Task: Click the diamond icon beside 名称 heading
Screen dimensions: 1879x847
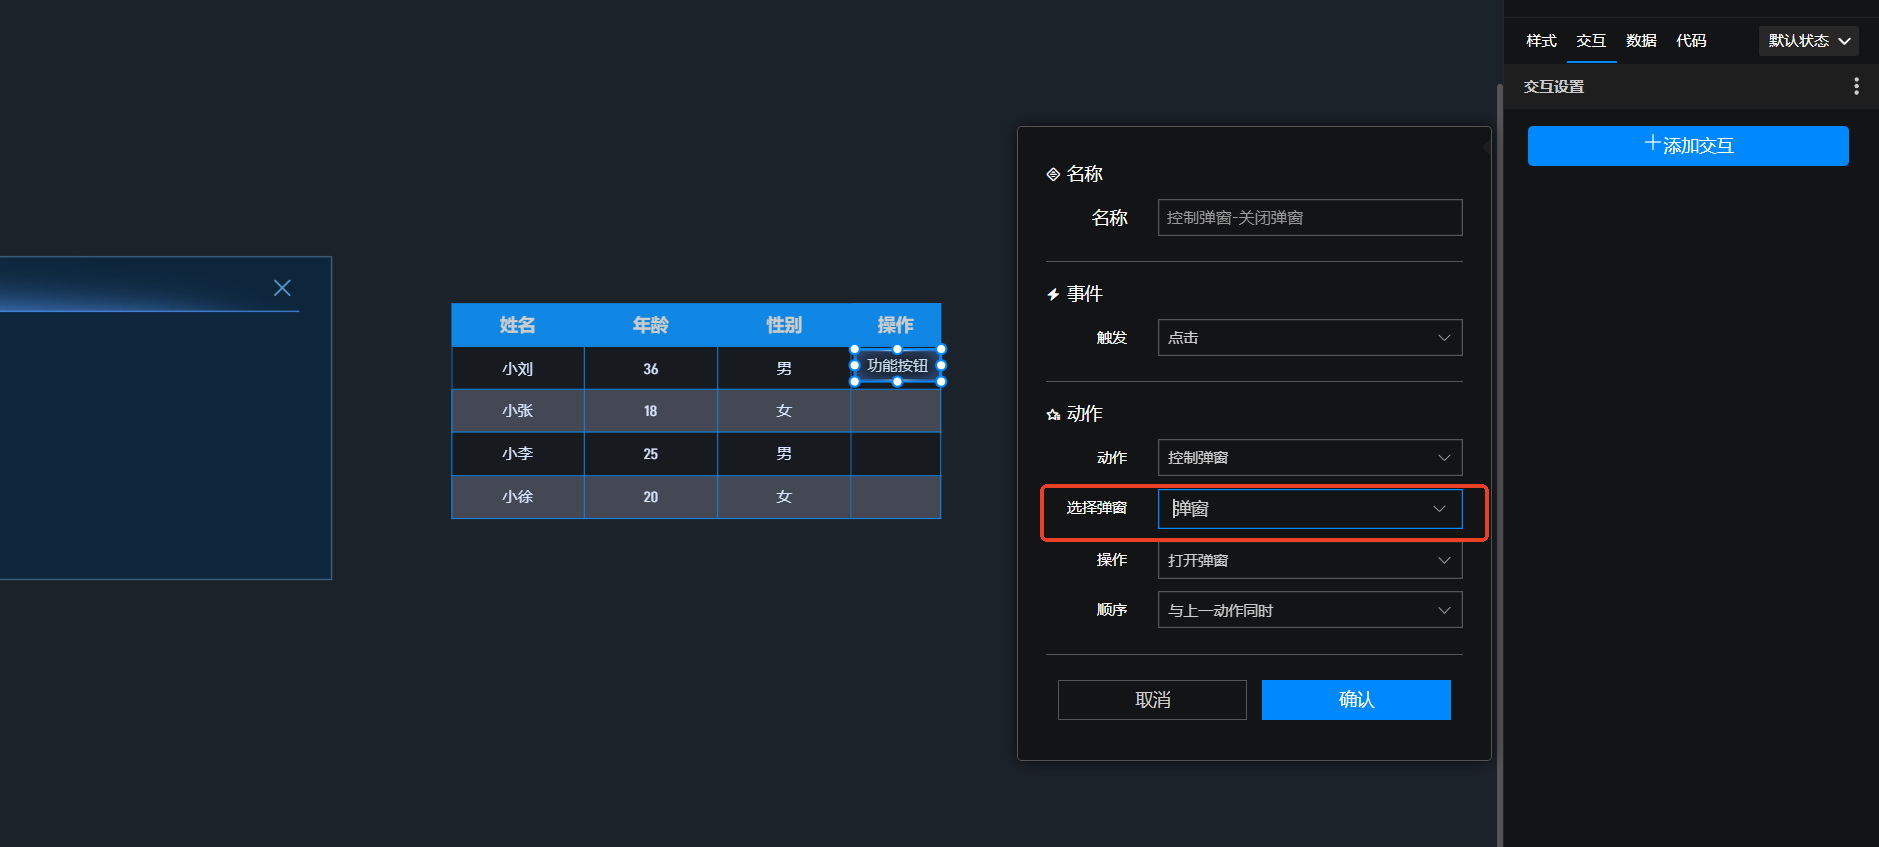Action: point(1053,174)
